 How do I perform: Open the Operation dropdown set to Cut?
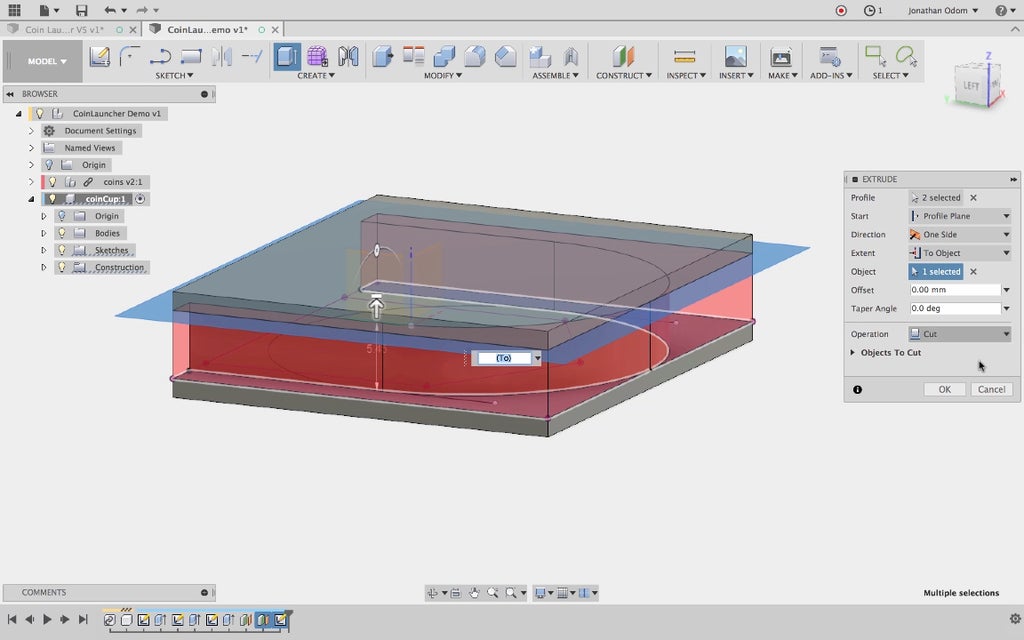(959, 334)
